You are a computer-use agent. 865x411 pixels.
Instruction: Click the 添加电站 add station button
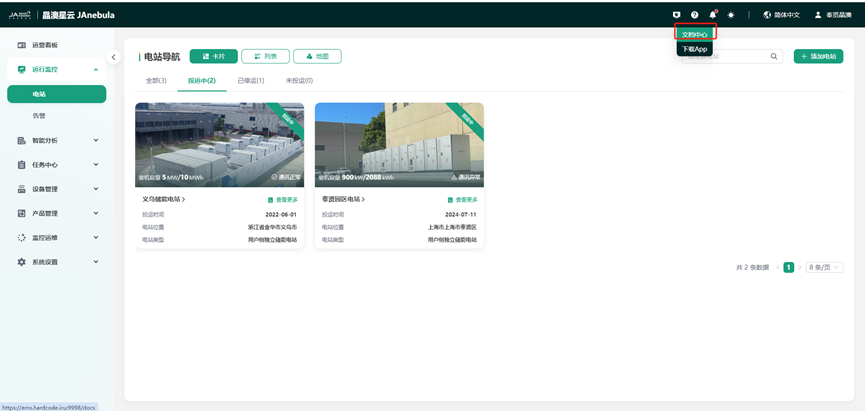tap(818, 57)
